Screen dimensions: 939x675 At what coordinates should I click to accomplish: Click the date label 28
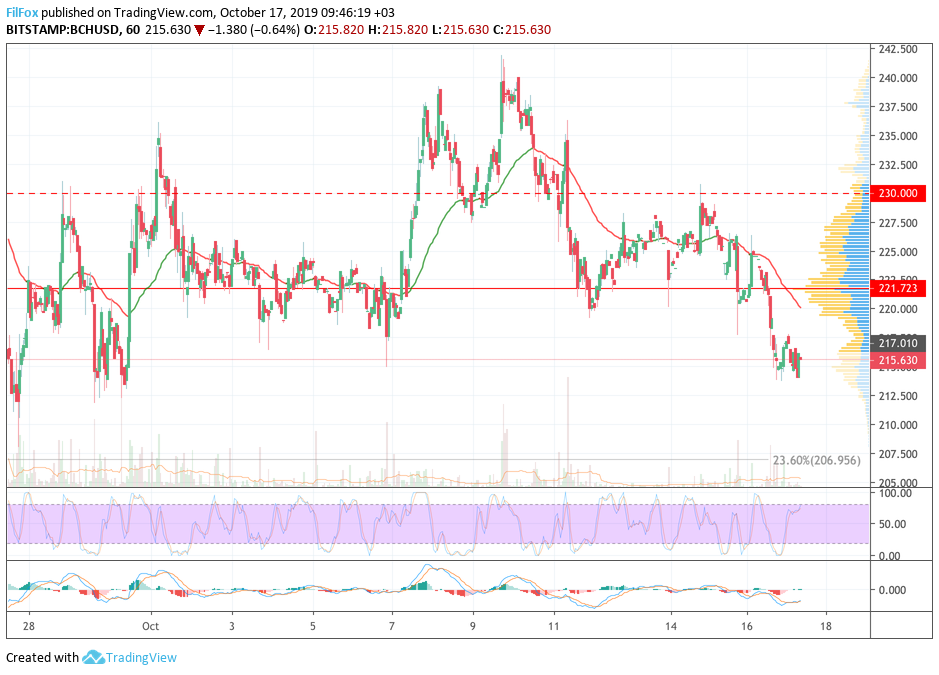click(x=28, y=626)
